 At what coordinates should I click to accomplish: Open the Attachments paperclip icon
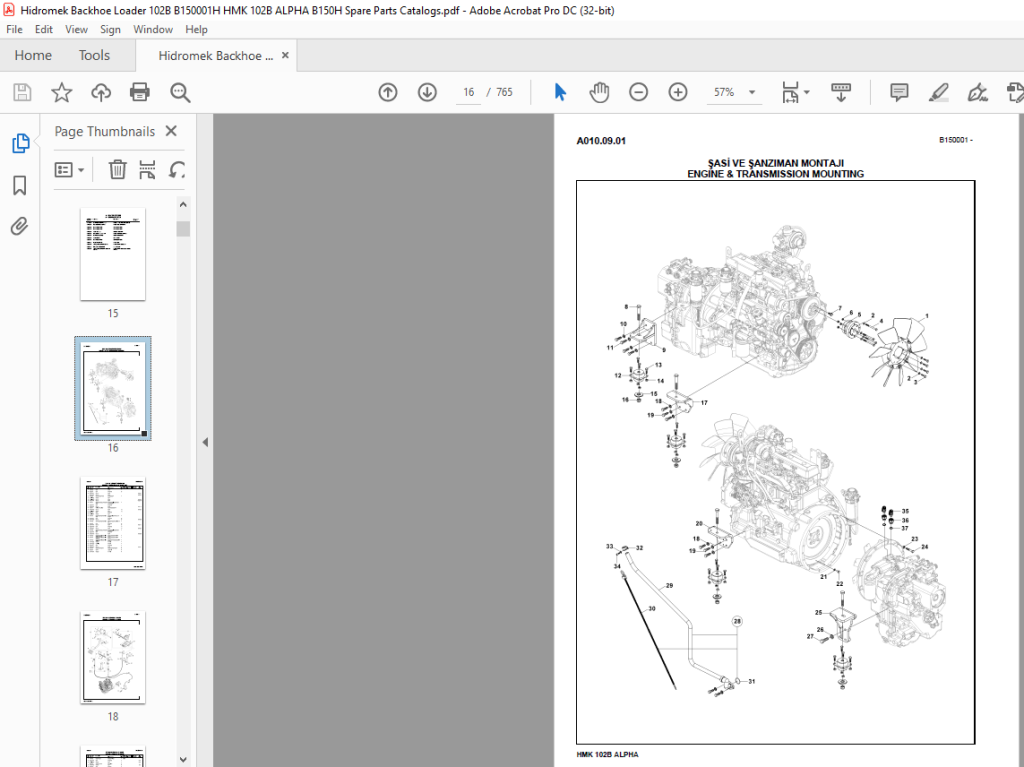(20, 227)
